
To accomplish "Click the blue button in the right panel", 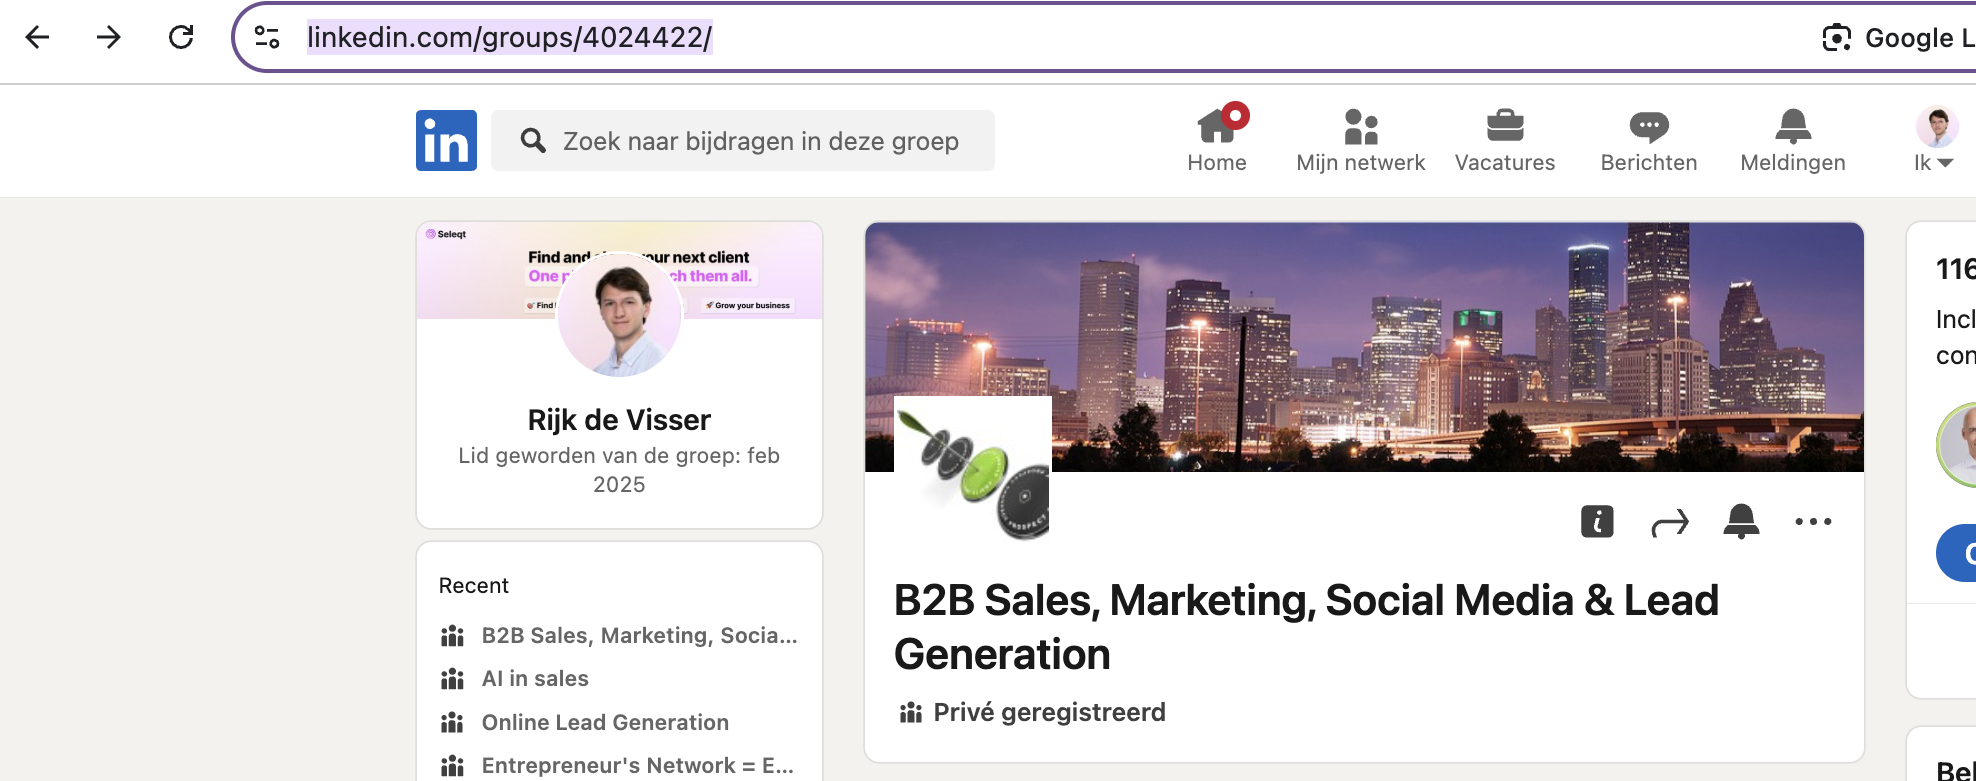I will point(1957,553).
